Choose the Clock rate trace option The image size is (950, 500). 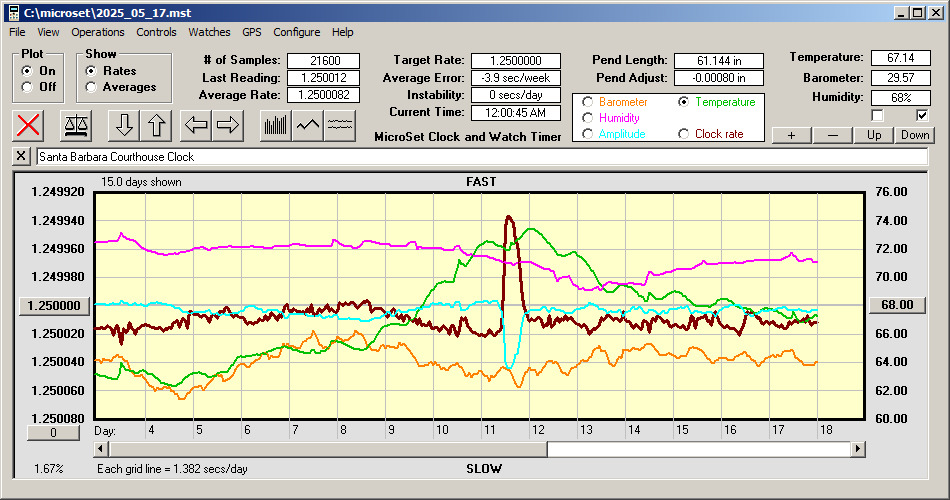point(683,134)
